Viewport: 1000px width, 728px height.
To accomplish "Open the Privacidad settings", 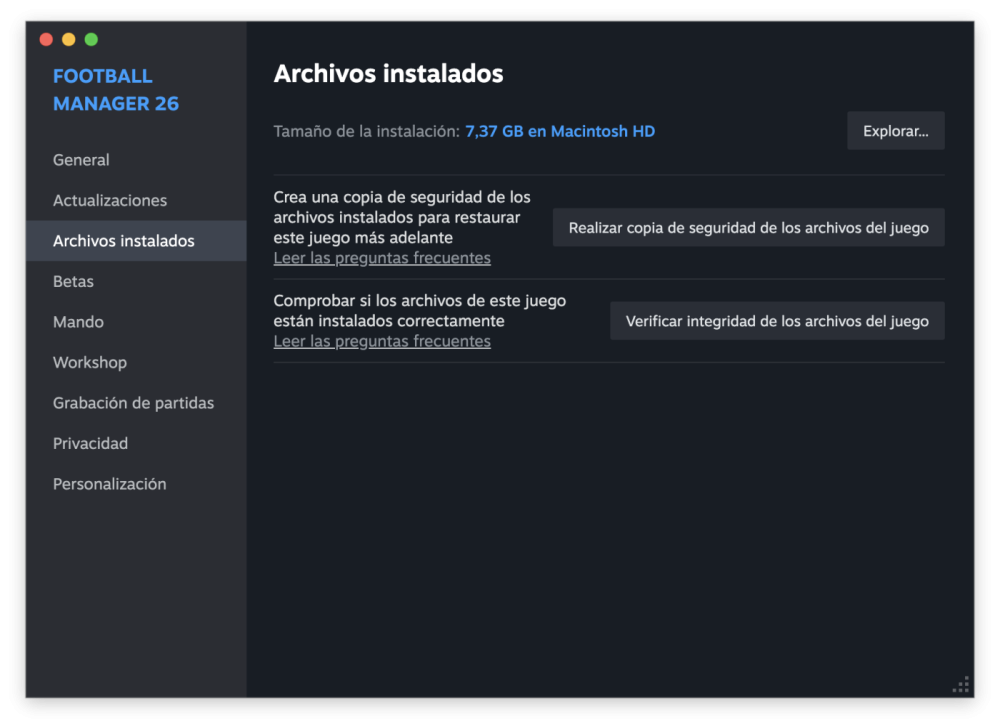I will tap(90, 443).
